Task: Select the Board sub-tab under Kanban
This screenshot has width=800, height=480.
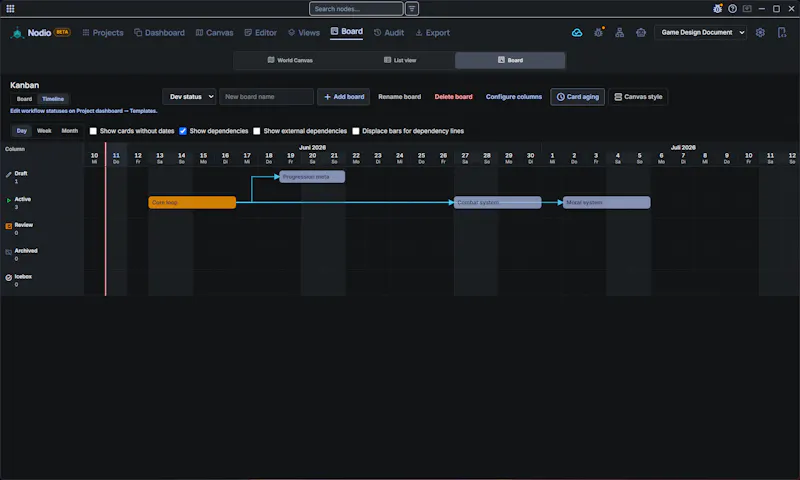Action: [24, 99]
